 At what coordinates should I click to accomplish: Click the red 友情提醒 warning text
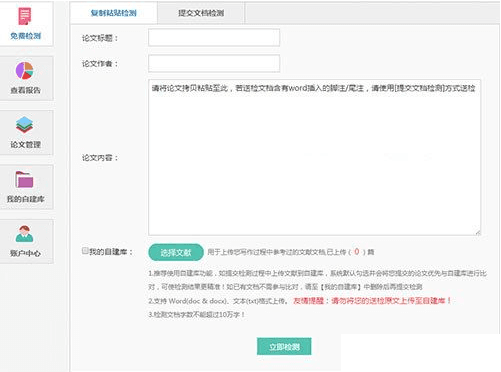pos(372,301)
